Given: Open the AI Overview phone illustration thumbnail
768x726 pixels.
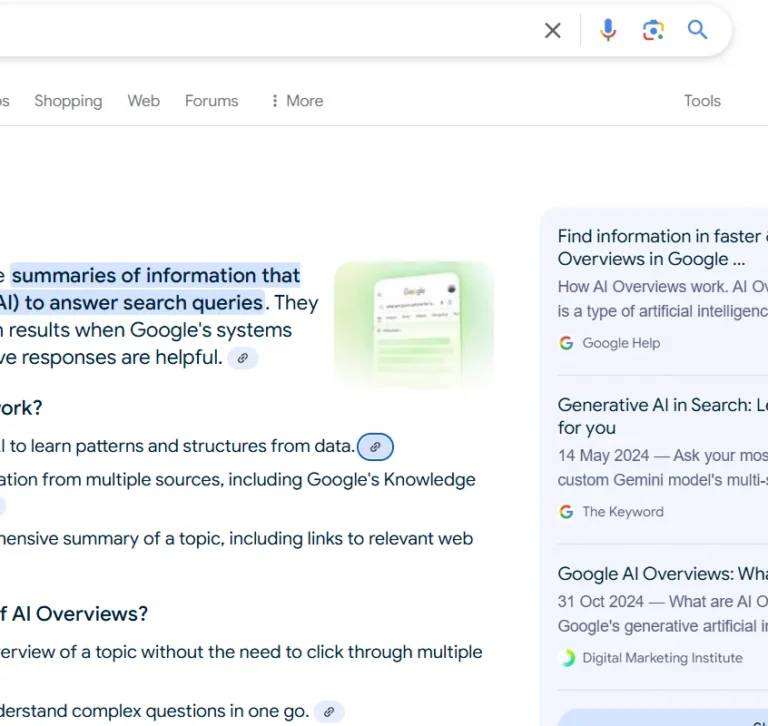Looking at the screenshot, I should [414, 325].
